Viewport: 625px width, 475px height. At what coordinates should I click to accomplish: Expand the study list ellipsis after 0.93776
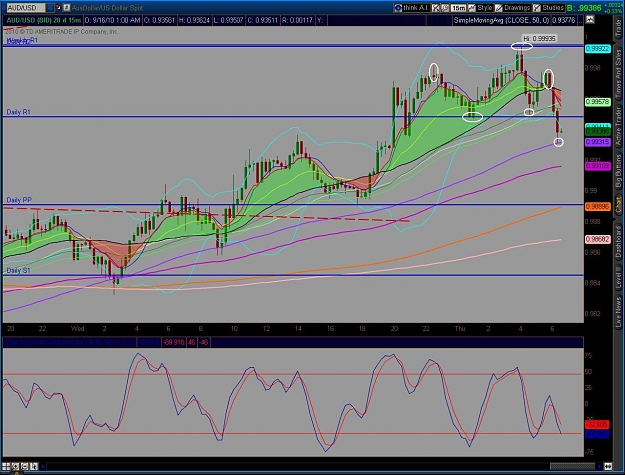pos(580,20)
